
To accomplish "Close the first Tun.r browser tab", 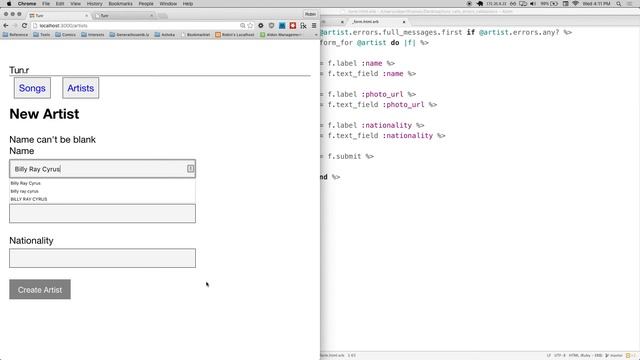I will pos(87,16).
